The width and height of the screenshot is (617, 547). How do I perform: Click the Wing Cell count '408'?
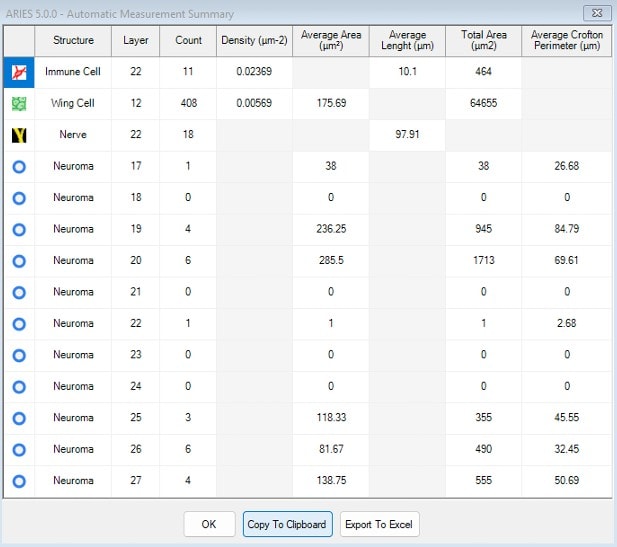[188, 103]
